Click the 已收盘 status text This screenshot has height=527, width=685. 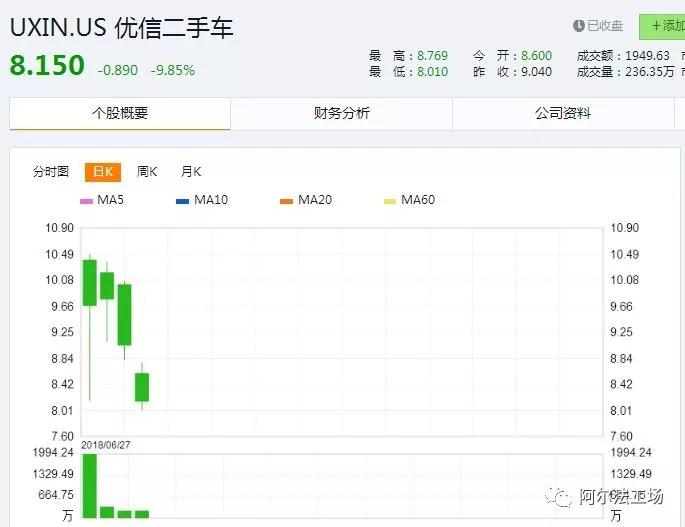click(x=605, y=26)
